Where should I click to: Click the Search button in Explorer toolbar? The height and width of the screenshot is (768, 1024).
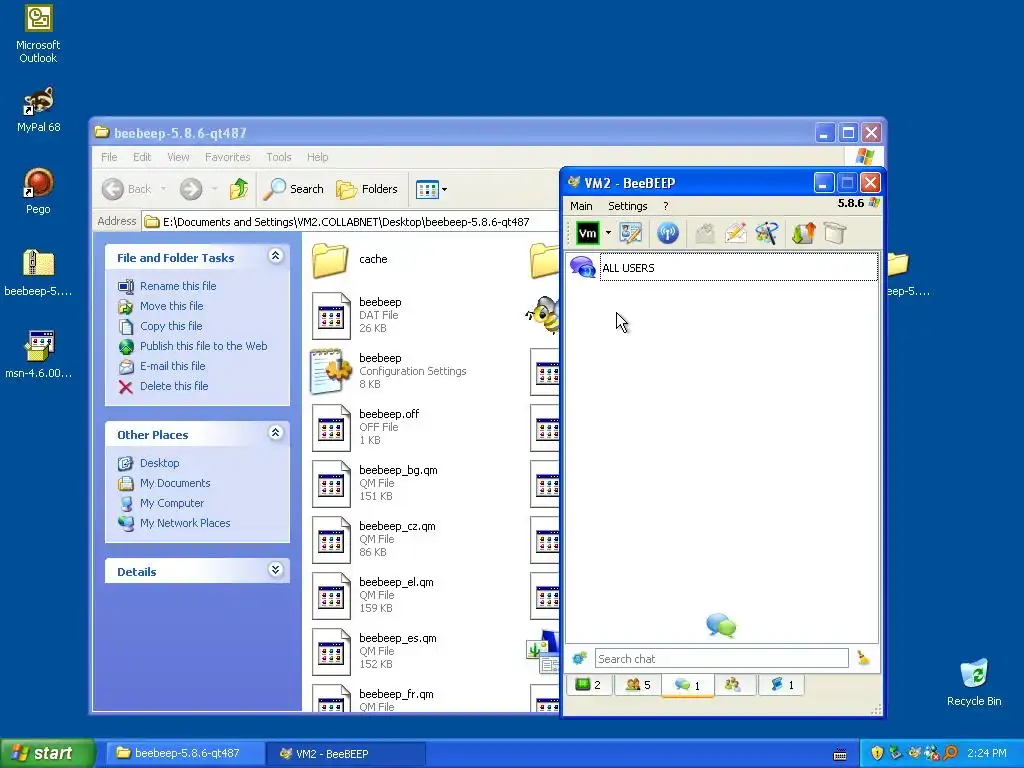click(293, 189)
